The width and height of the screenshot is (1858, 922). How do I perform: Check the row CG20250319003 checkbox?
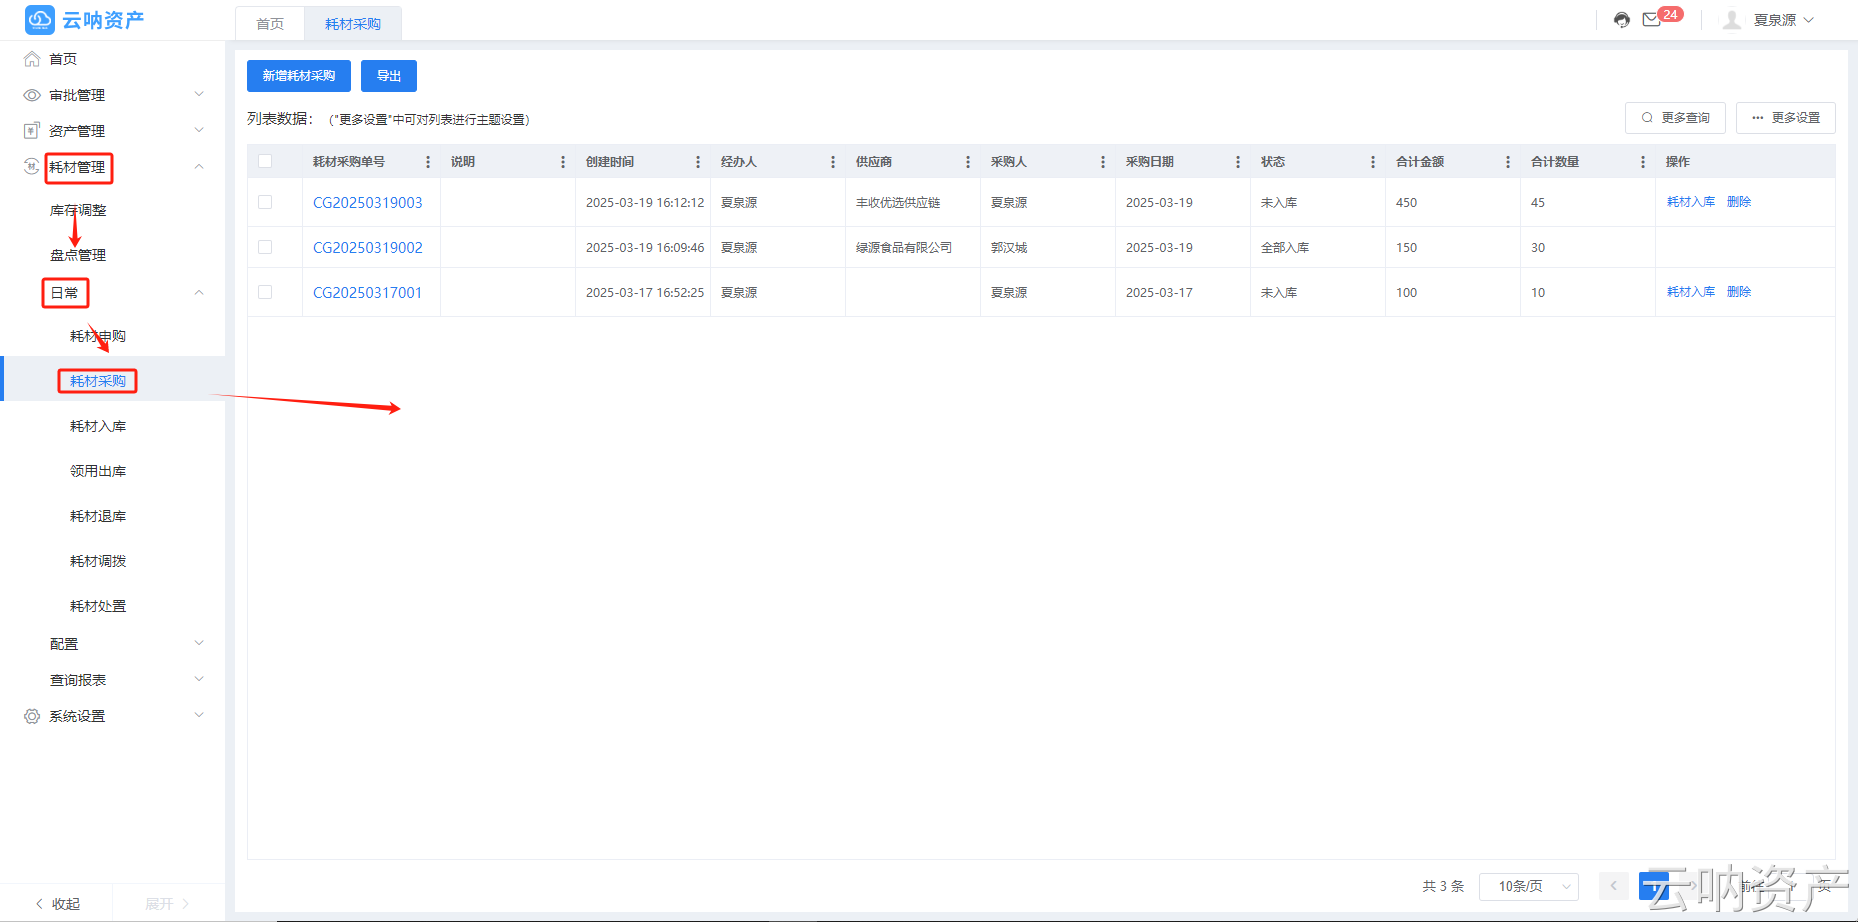tap(265, 202)
